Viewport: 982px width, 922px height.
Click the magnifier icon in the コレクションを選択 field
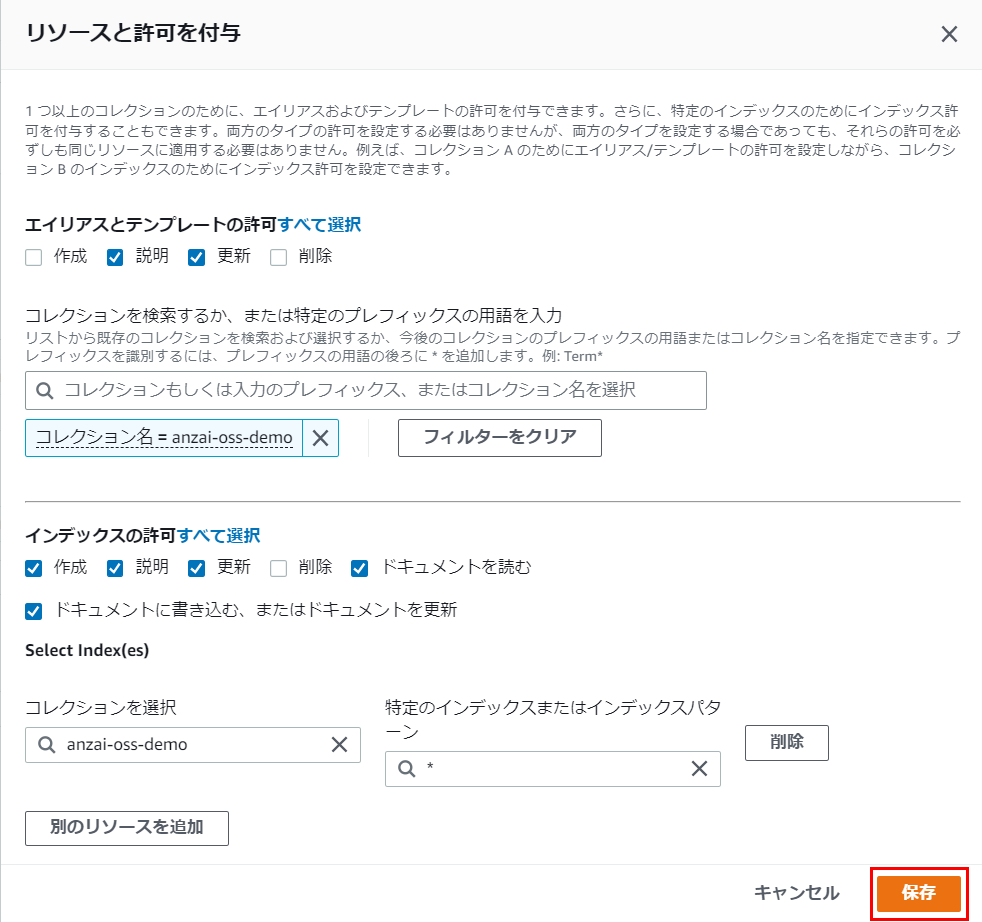click(x=46, y=745)
